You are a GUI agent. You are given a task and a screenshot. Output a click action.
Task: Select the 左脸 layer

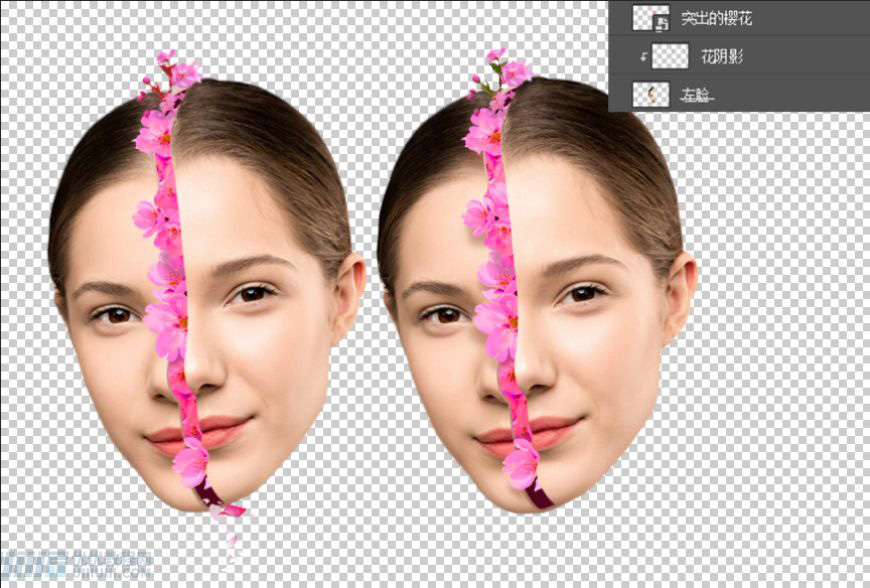tap(700, 93)
